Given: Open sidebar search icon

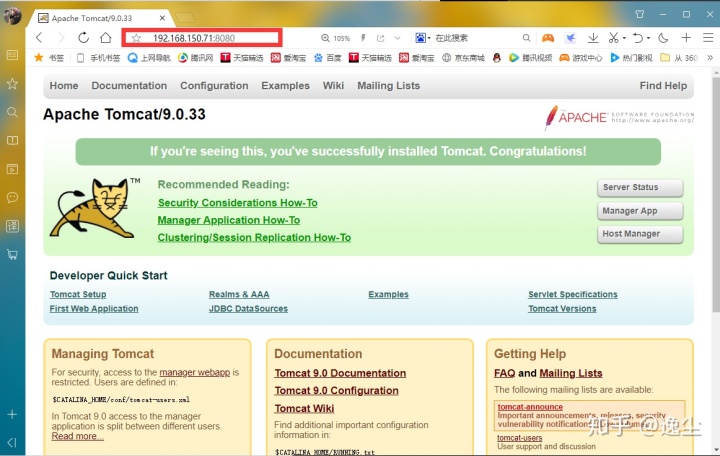Looking at the screenshot, I should pos(12,112).
